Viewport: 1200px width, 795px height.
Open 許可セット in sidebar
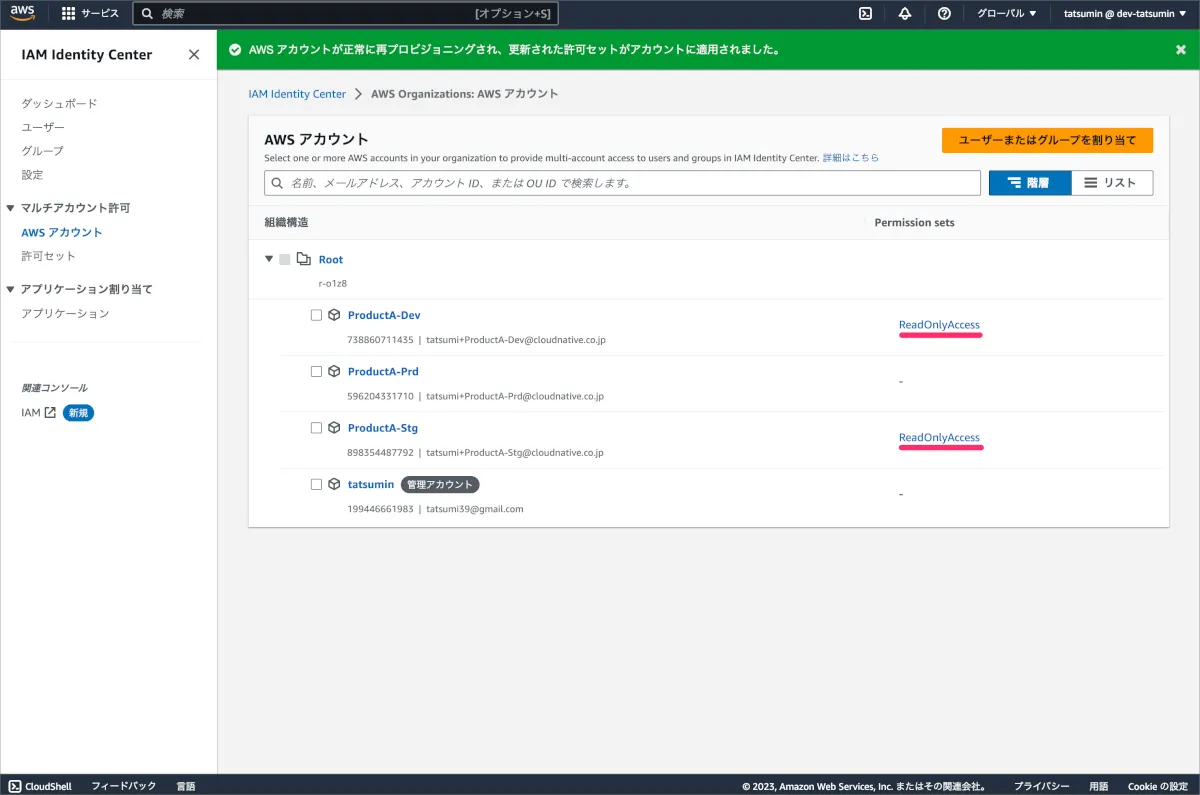point(48,256)
